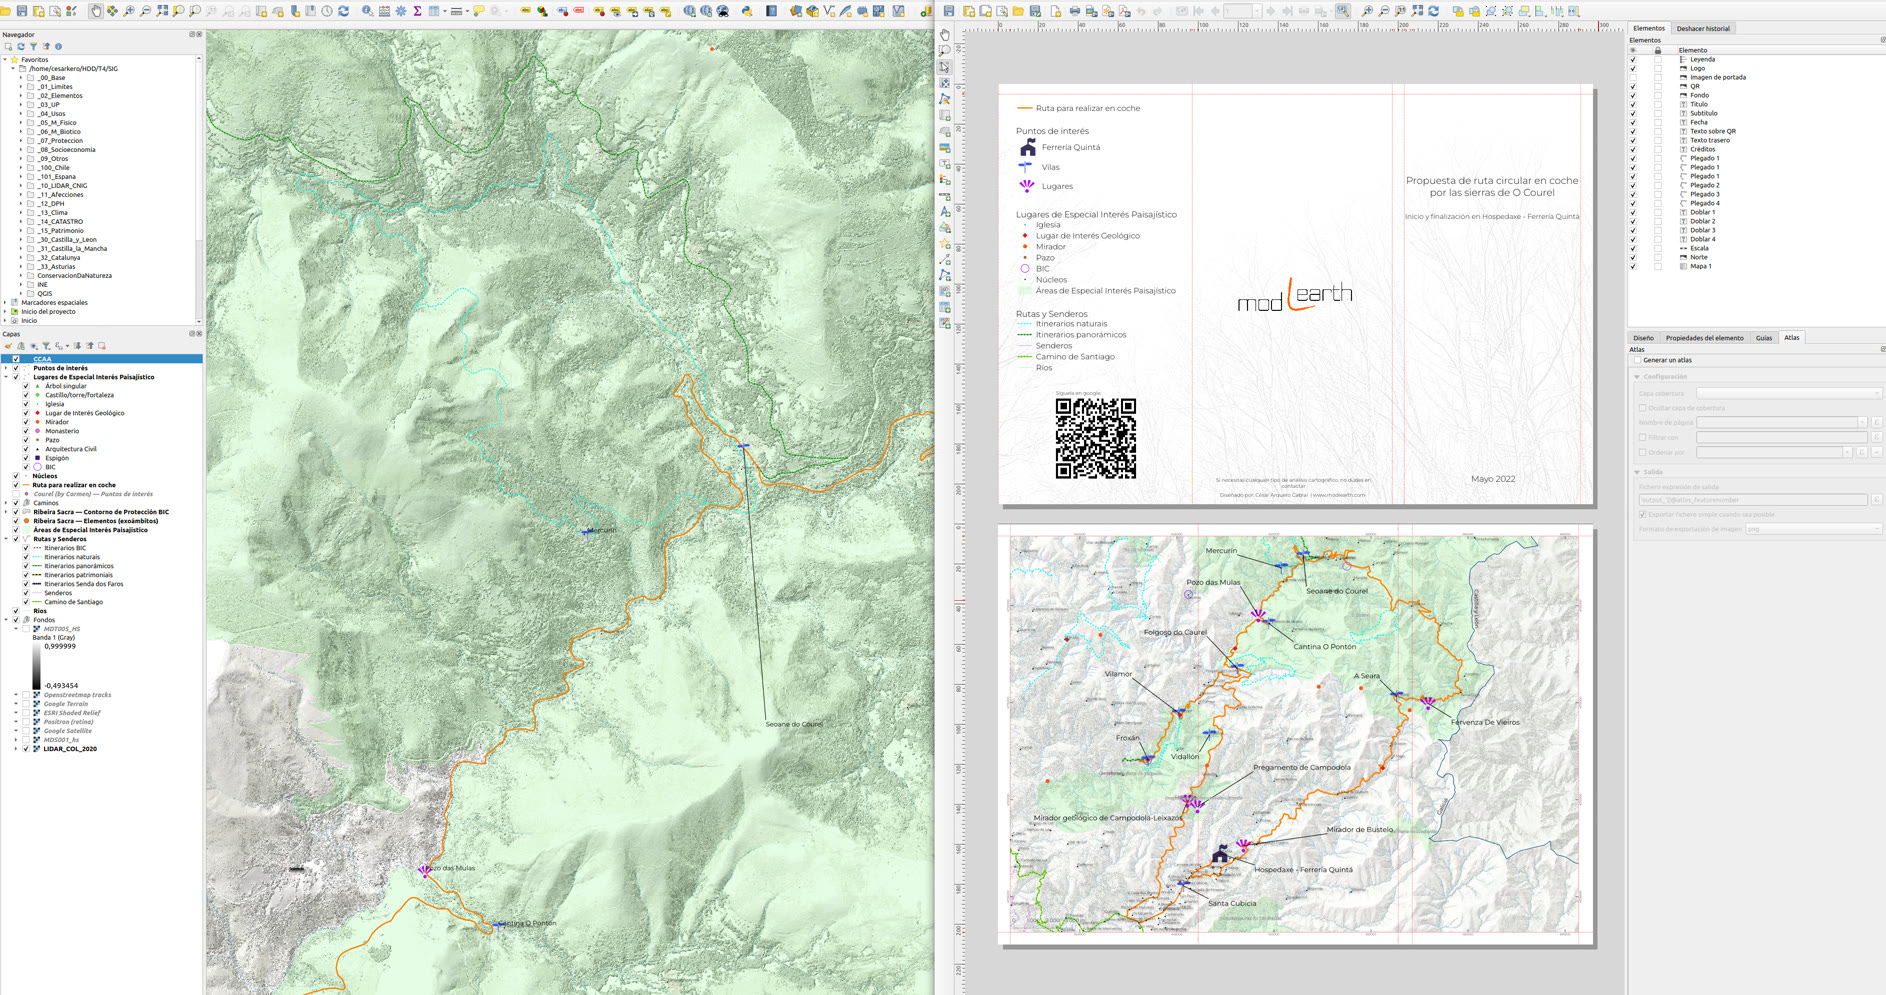Image resolution: width=1886 pixels, height=995 pixels.
Task: Click the QR code on layout page
Action: tap(1096, 438)
